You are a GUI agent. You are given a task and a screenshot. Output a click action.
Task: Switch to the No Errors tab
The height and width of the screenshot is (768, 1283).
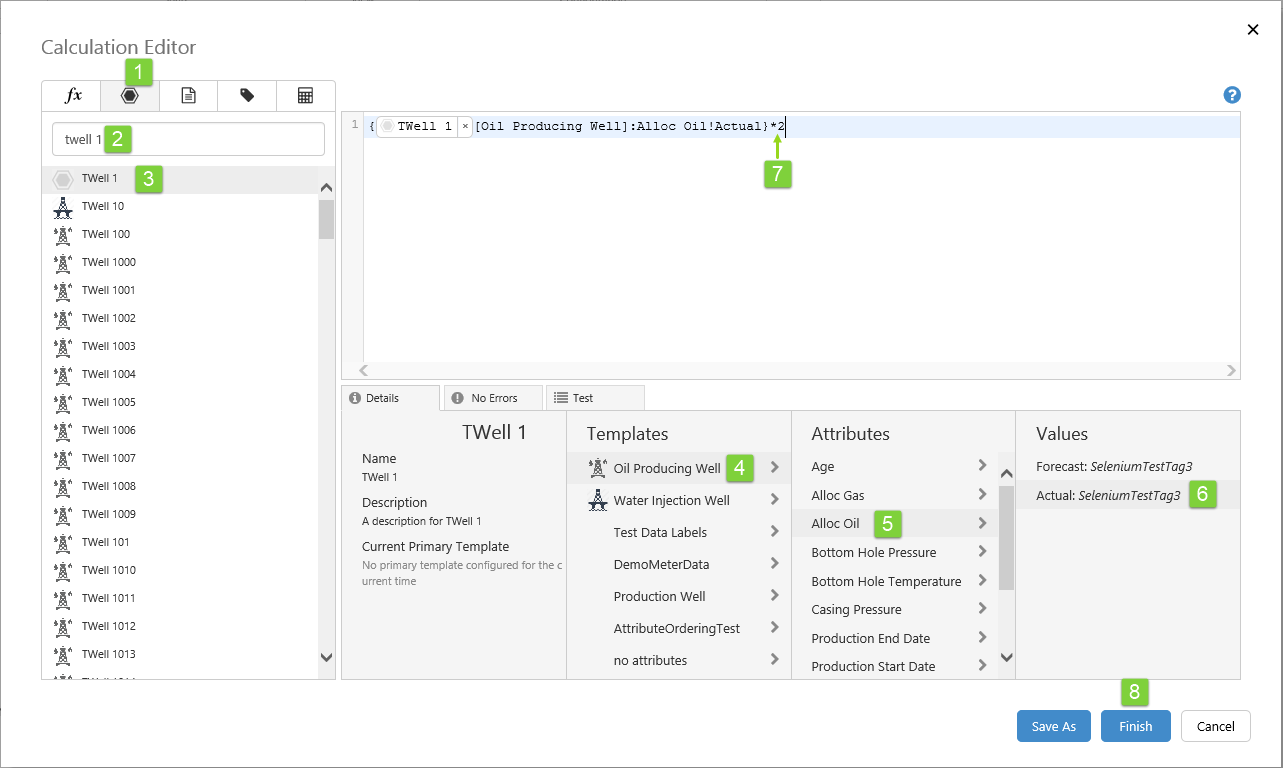coord(494,398)
